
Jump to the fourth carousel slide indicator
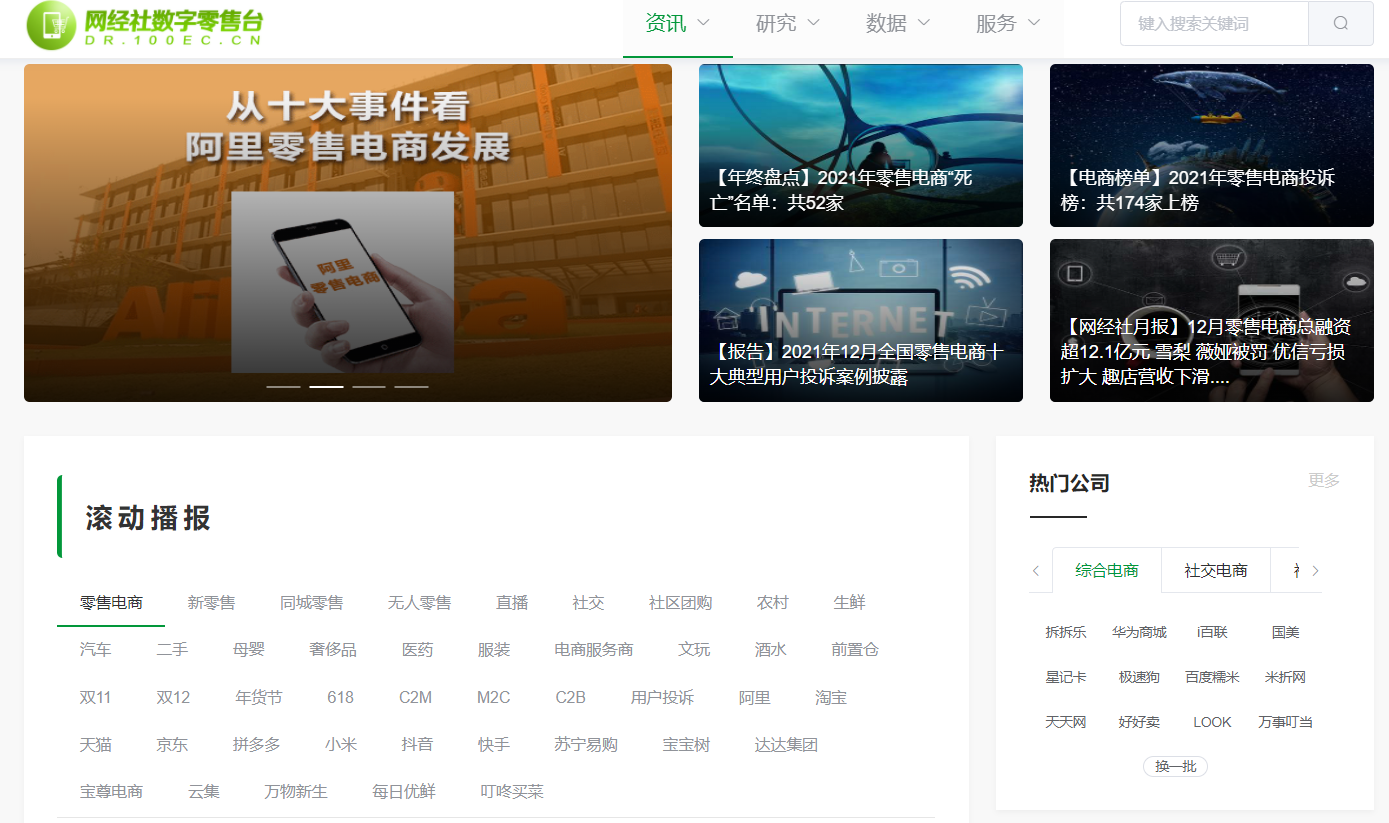click(411, 386)
